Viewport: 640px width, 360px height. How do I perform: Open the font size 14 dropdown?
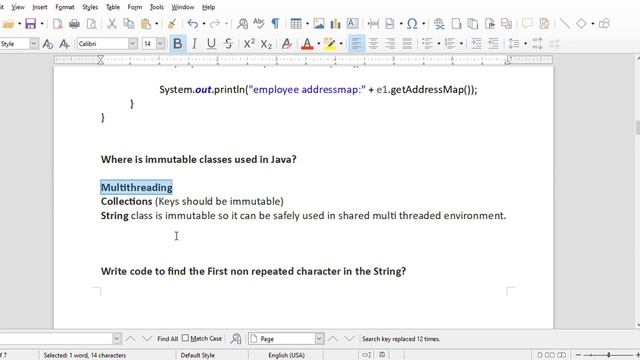click(x=160, y=44)
